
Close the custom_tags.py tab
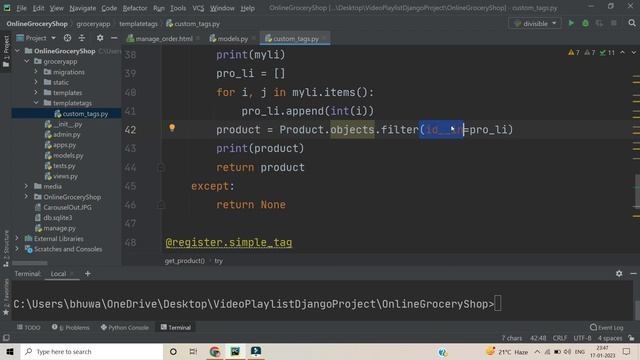click(x=324, y=39)
